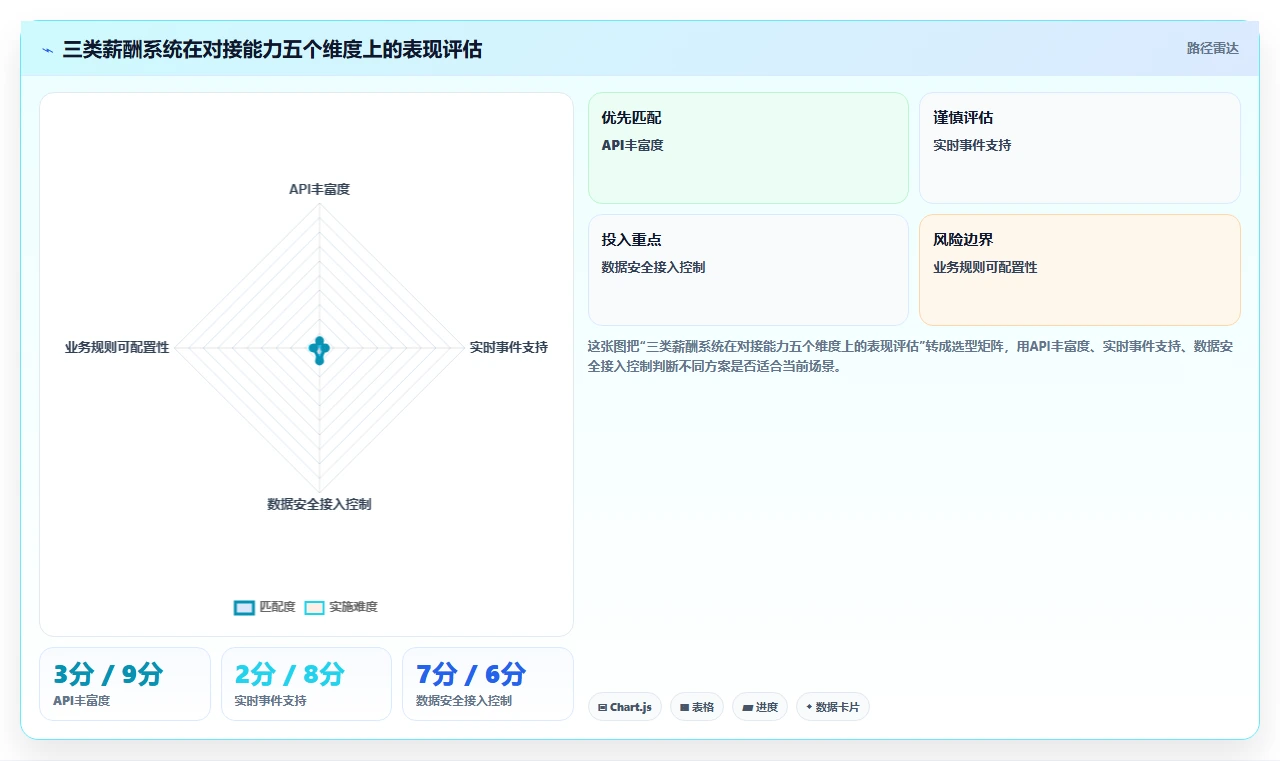Click the 实施难度 legend label

click(353, 607)
